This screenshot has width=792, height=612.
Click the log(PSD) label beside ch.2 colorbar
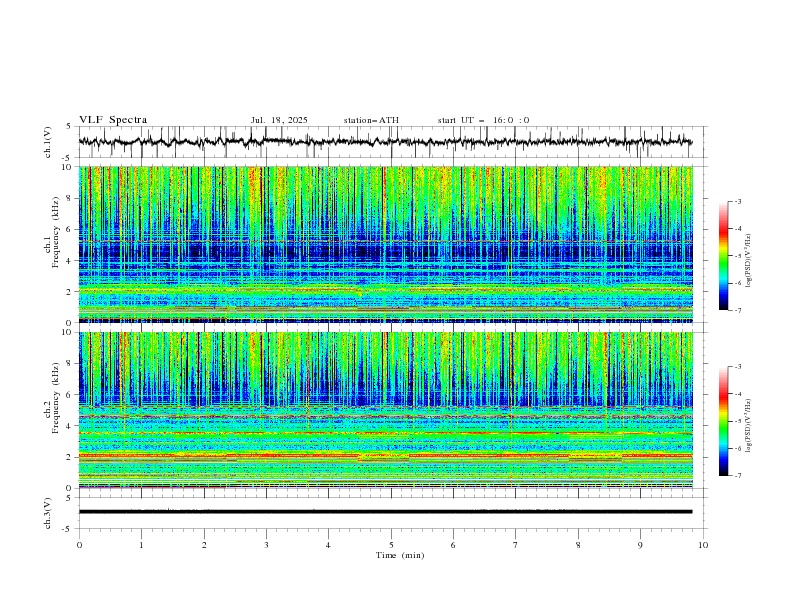tap(748, 425)
